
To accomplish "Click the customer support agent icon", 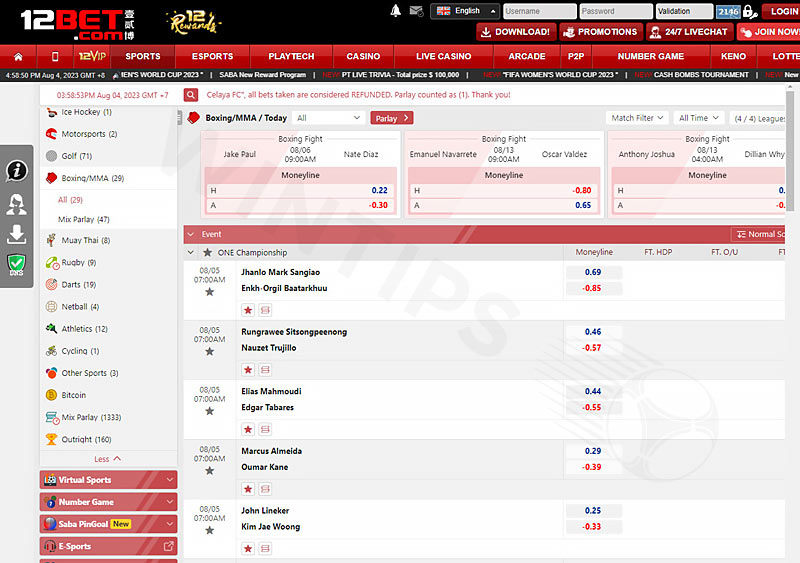I will [x=16, y=204].
